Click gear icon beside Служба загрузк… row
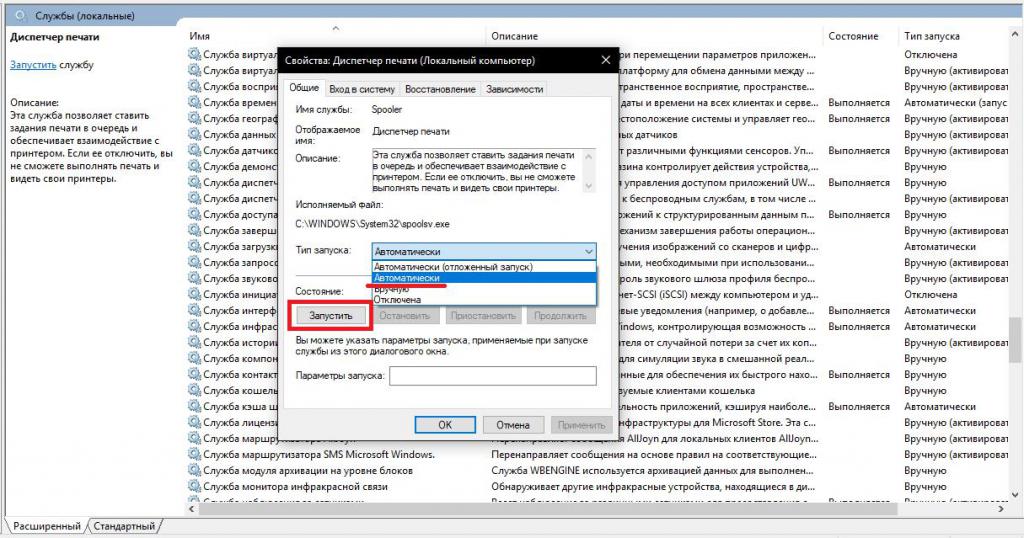This screenshot has width=1024, height=538. (x=195, y=246)
